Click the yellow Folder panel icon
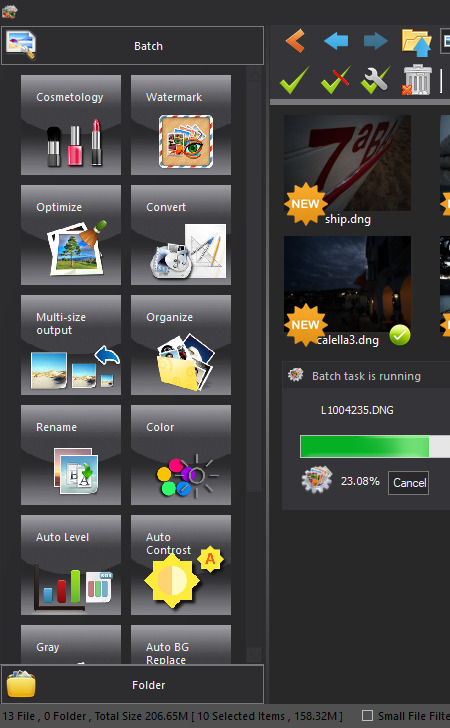The image size is (450, 728). [21, 683]
